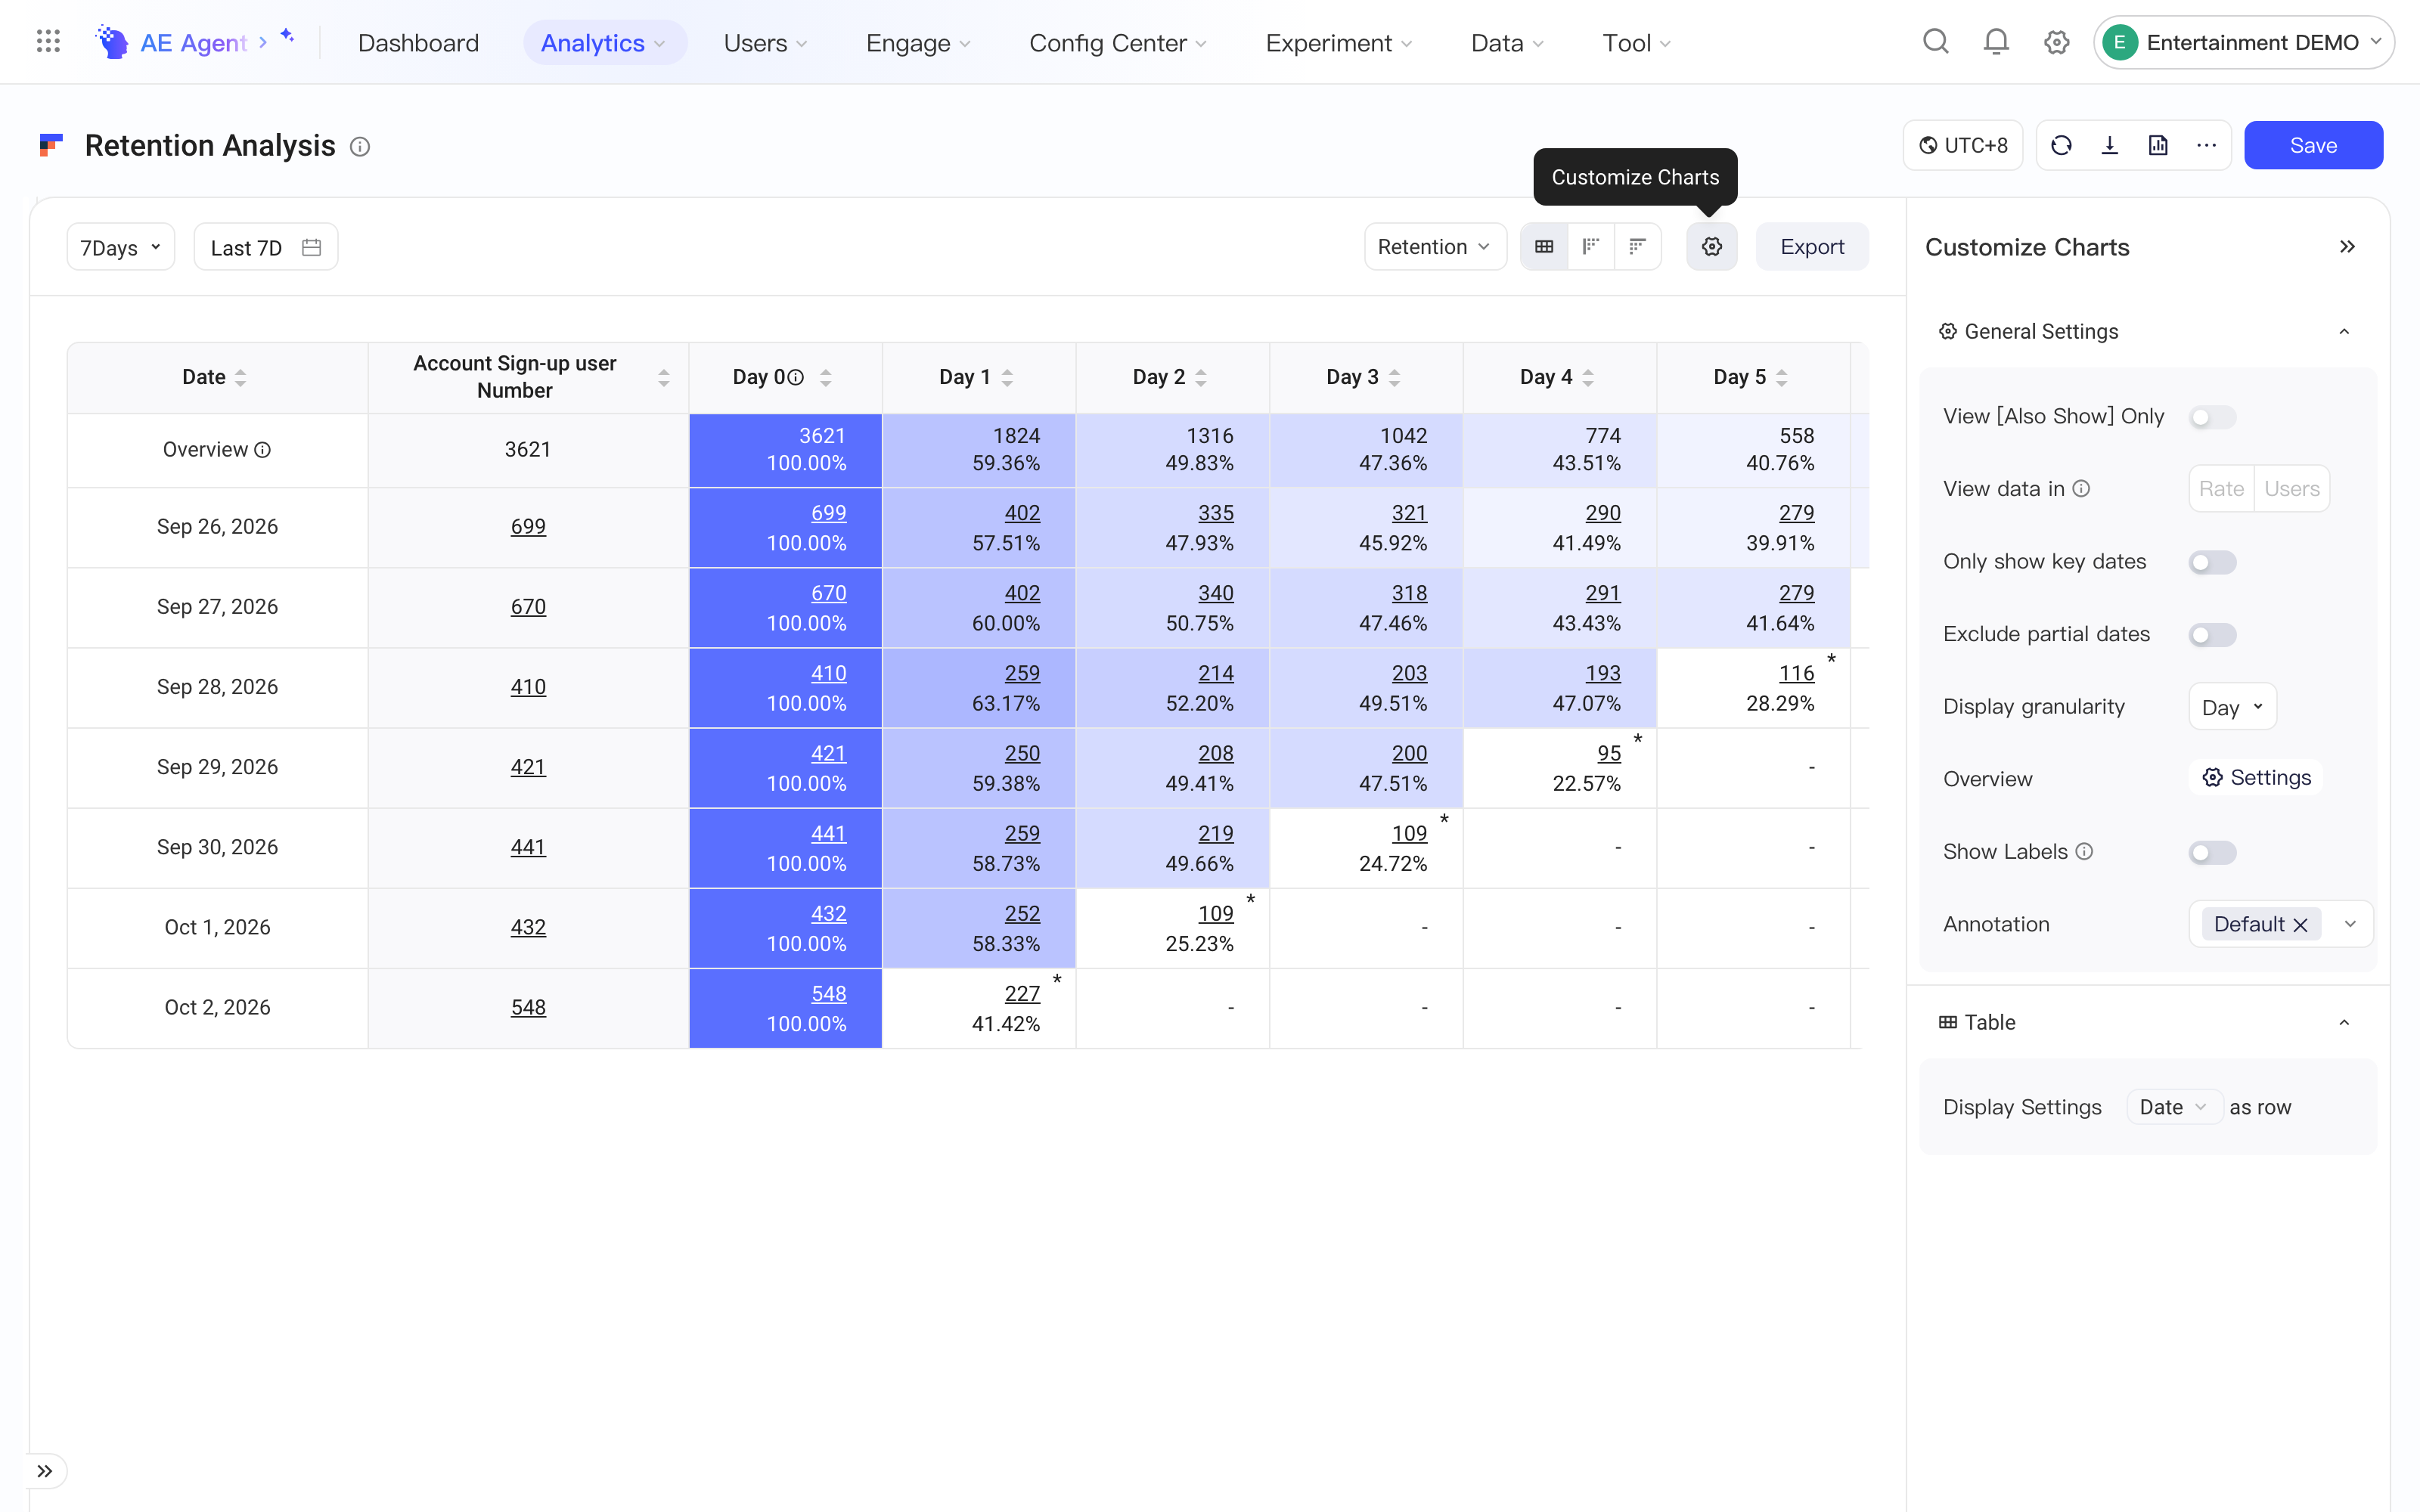Click the refresh data icon
The height and width of the screenshot is (1512, 2420).
(2061, 146)
